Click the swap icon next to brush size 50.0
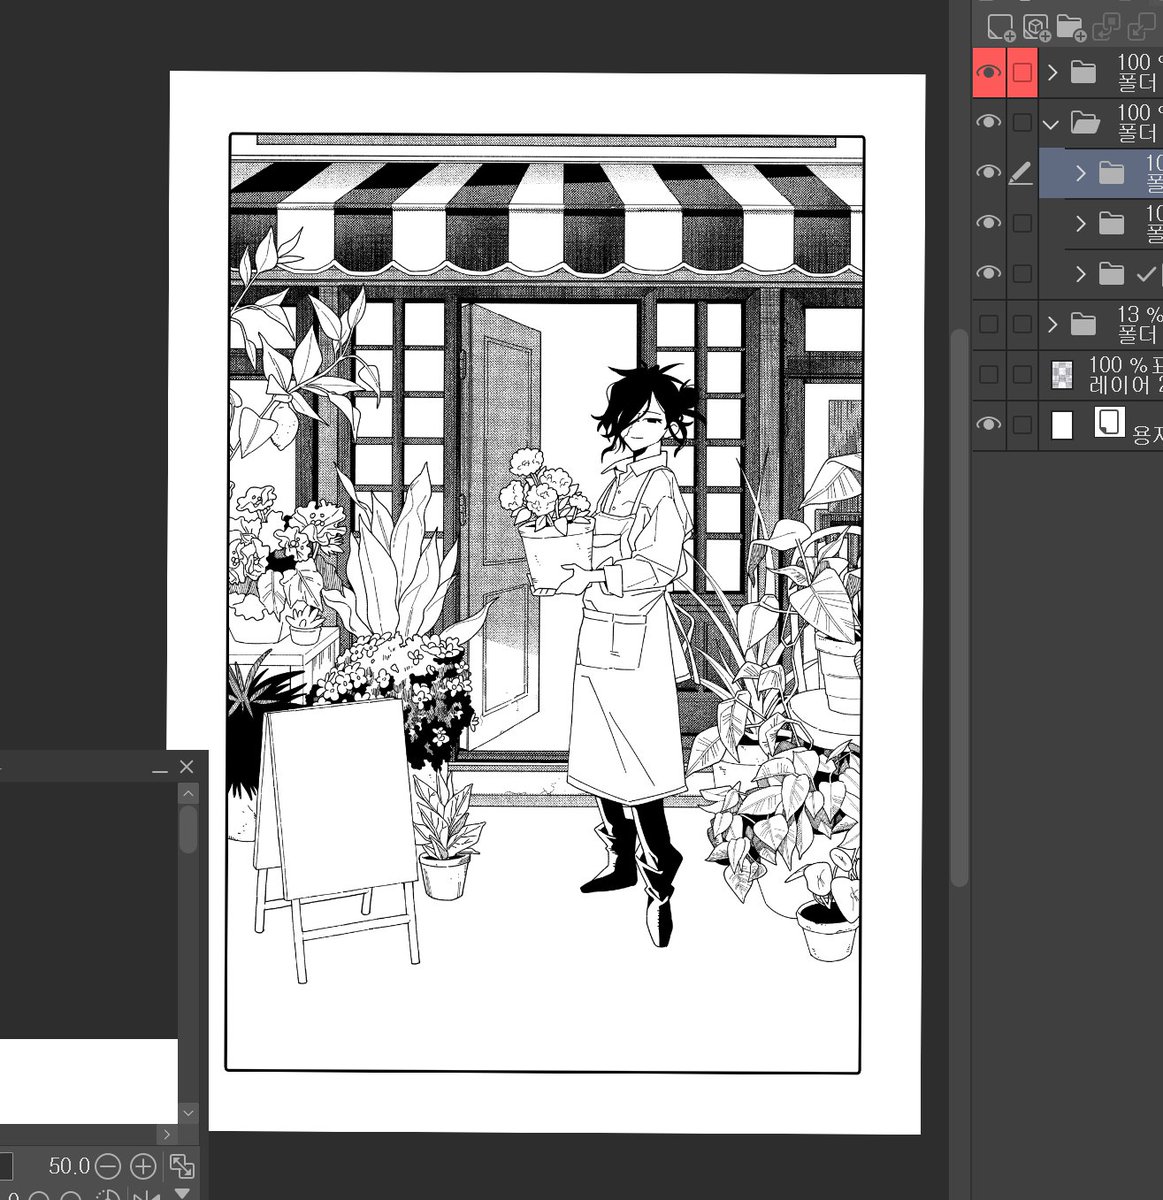The width and height of the screenshot is (1163, 1200). [180, 1165]
